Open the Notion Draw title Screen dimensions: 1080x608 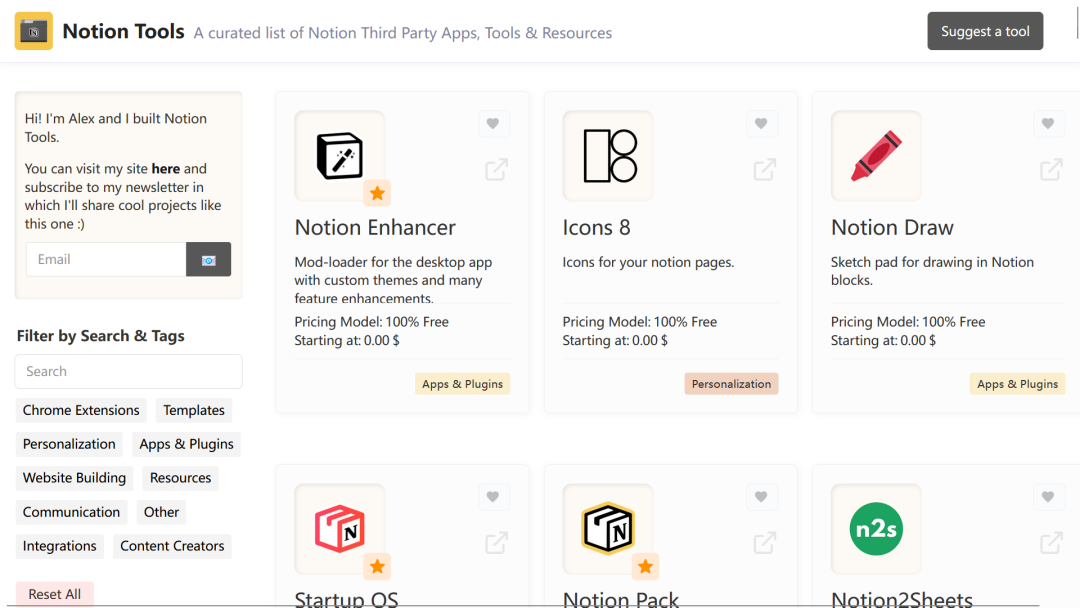[x=892, y=227]
